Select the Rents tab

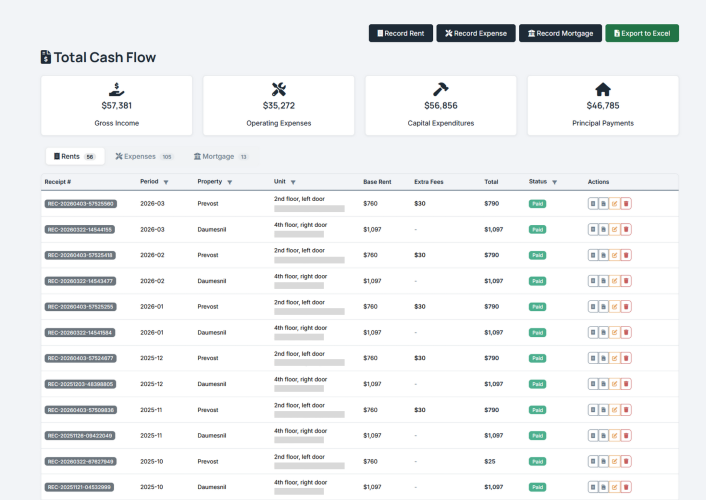point(74,157)
